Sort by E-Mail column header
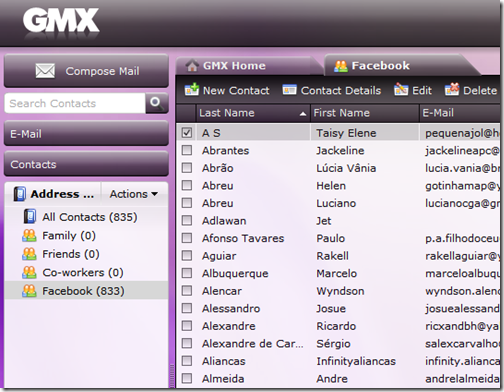Viewport: 504px width, 392px height. coord(460,113)
